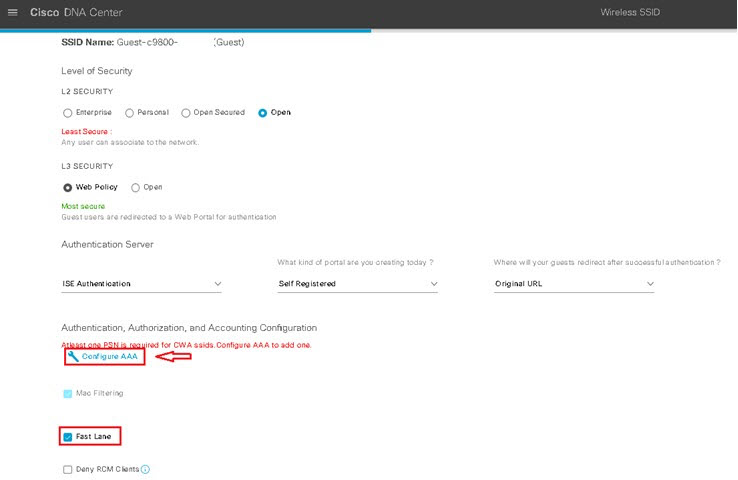Click the Least Secure warning label

pyautogui.click(x=87, y=132)
